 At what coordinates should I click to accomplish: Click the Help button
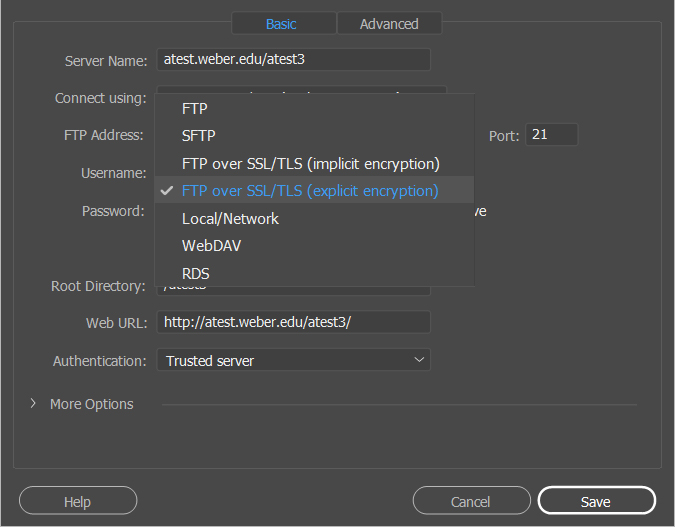78,501
